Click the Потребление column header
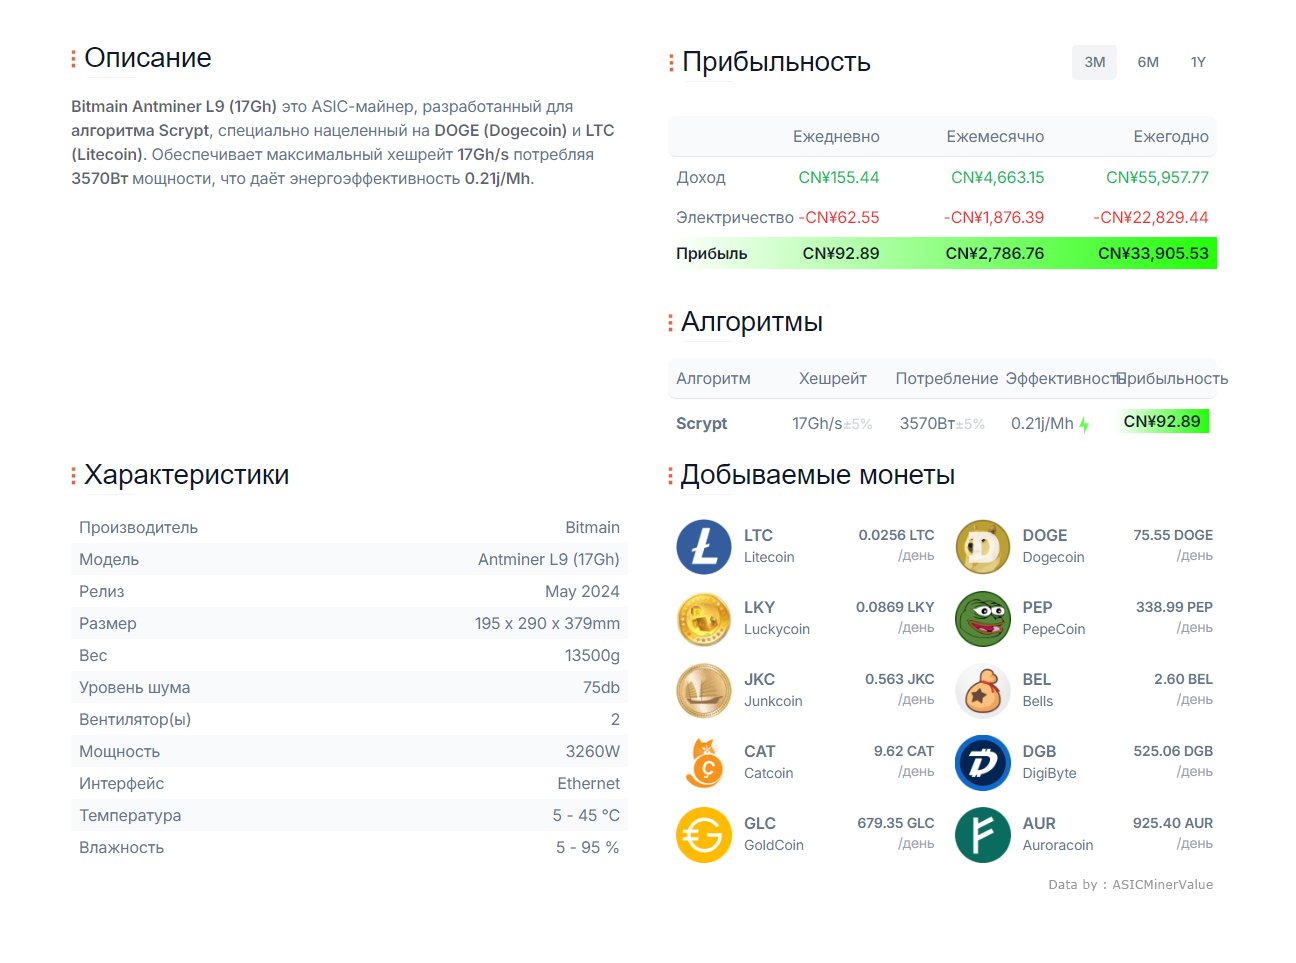The height and width of the screenshot is (963, 1296). 946,378
